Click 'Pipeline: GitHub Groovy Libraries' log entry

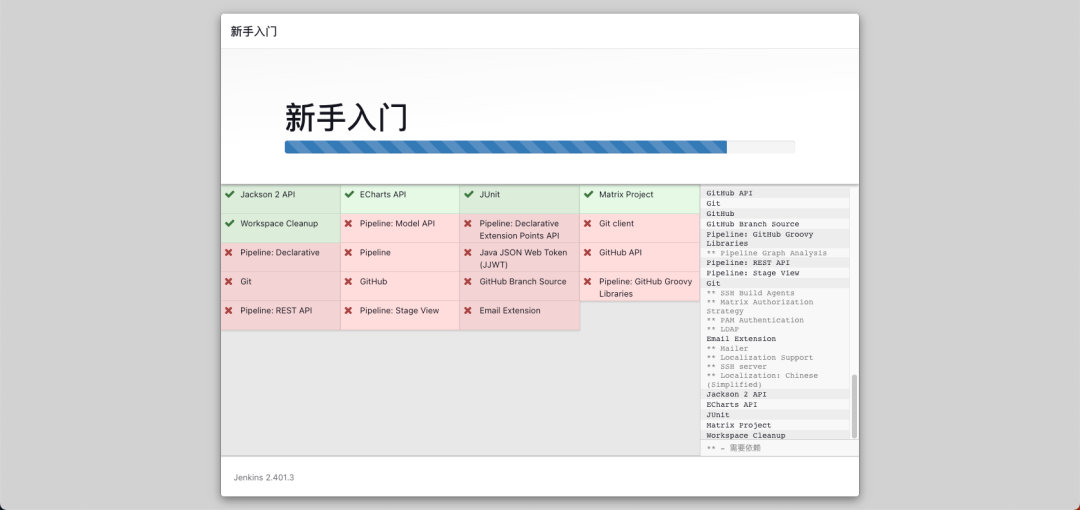760,239
